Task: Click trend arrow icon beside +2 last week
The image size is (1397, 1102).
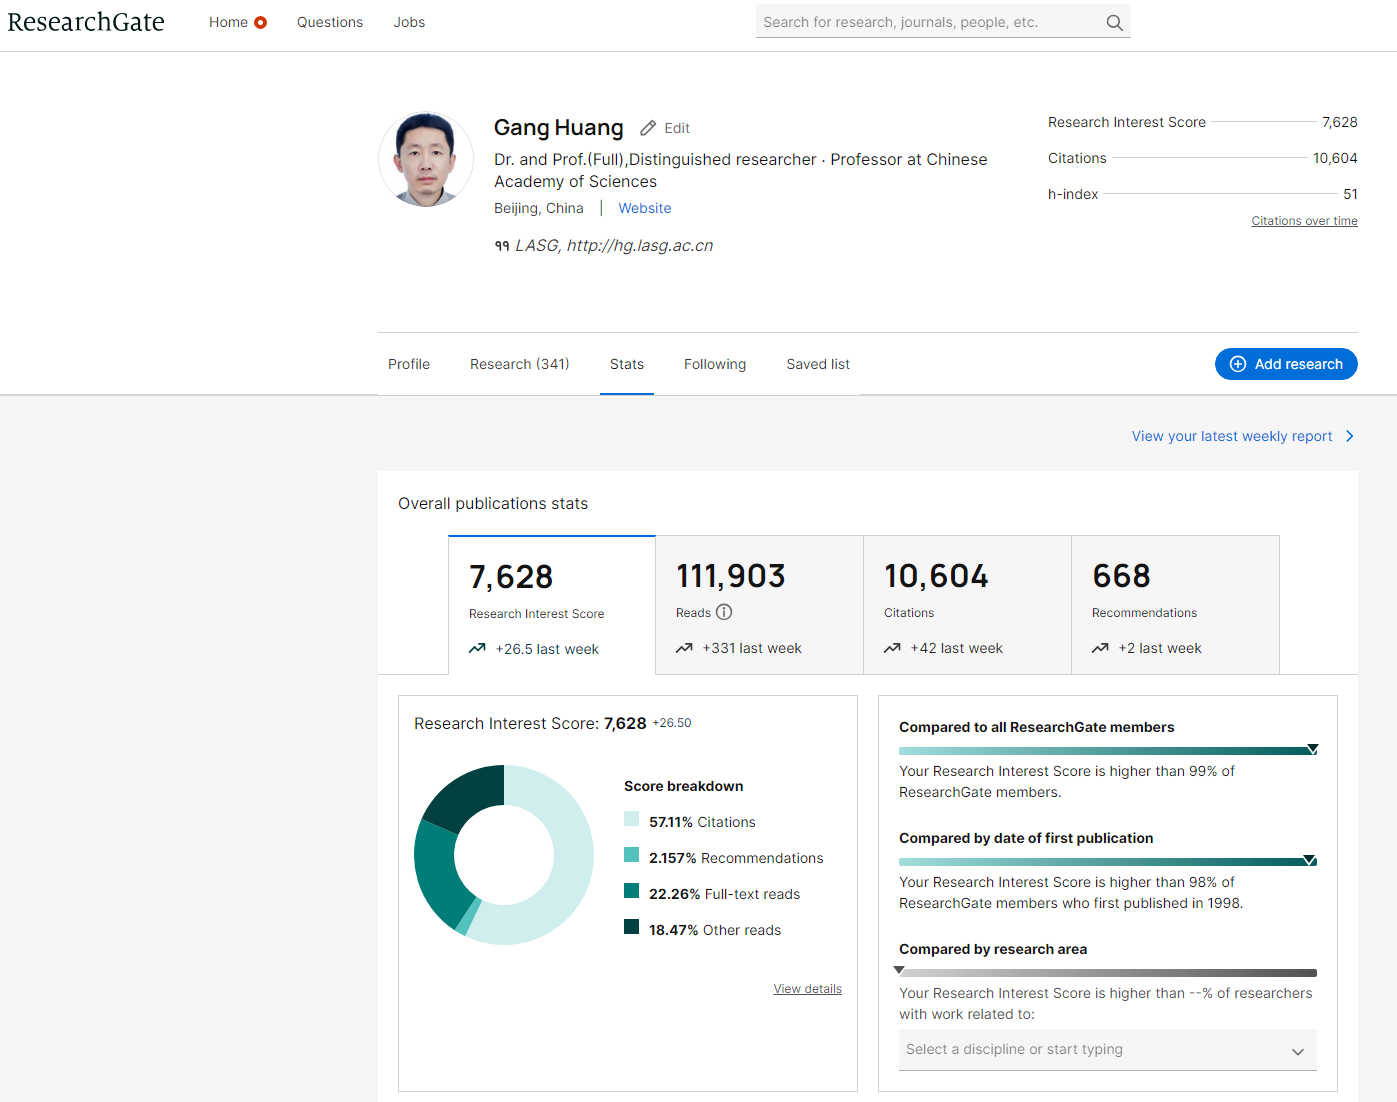Action: click(1100, 648)
